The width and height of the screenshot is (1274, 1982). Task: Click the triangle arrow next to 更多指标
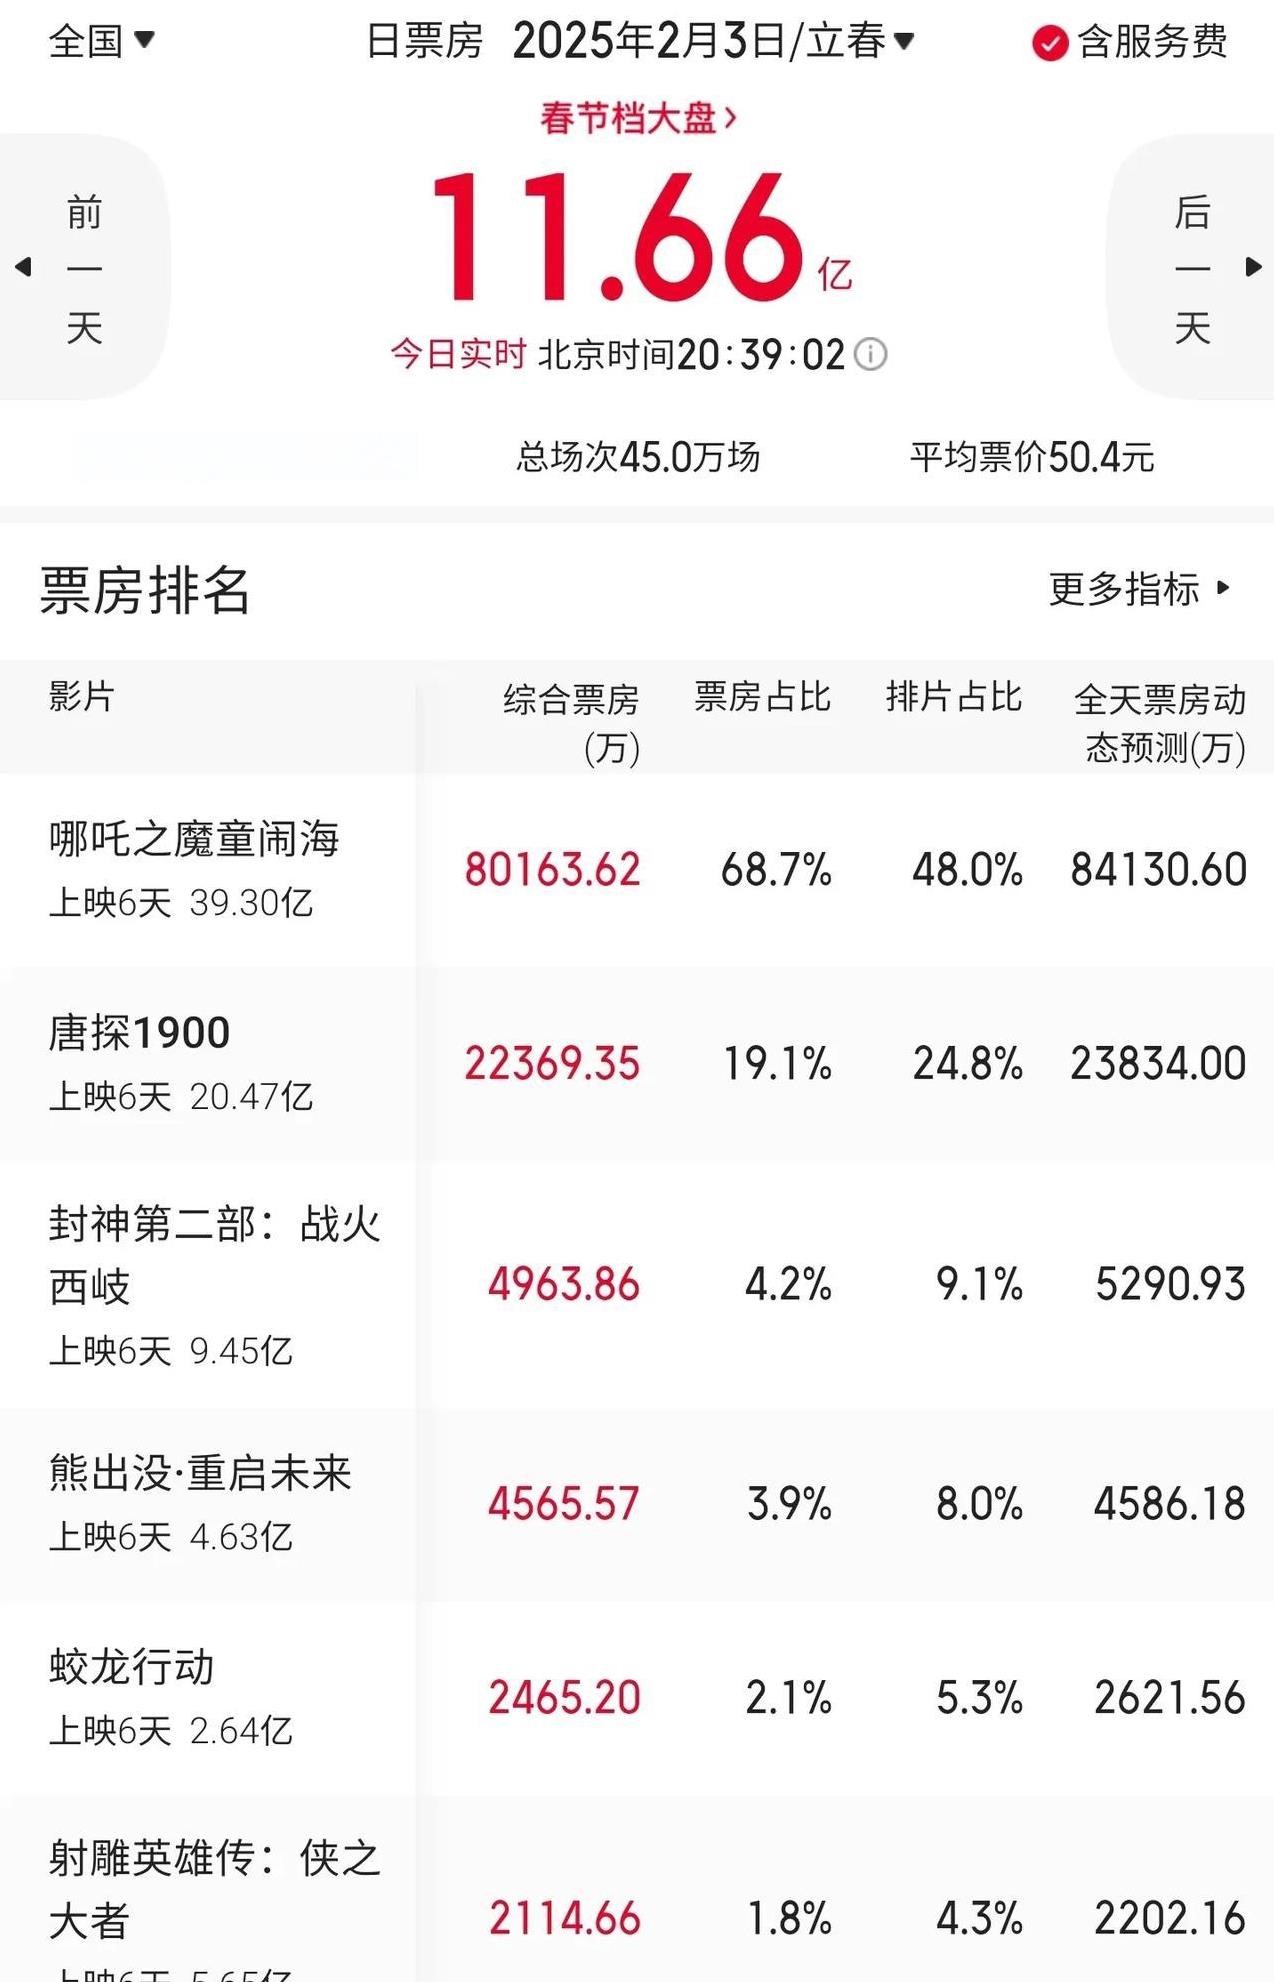pyautogui.click(x=1223, y=588)
